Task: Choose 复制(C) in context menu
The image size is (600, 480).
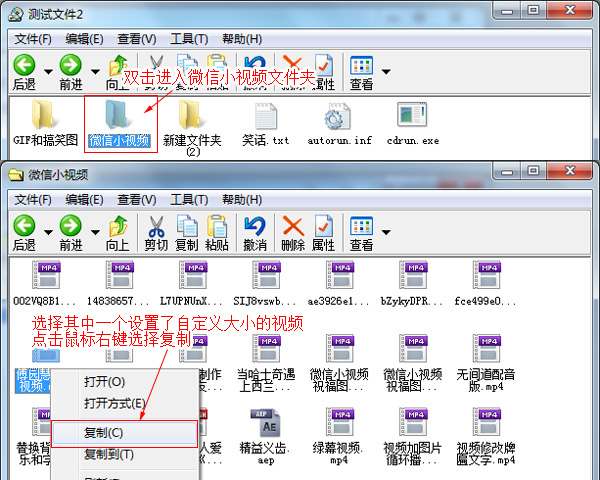Action: 125,433
